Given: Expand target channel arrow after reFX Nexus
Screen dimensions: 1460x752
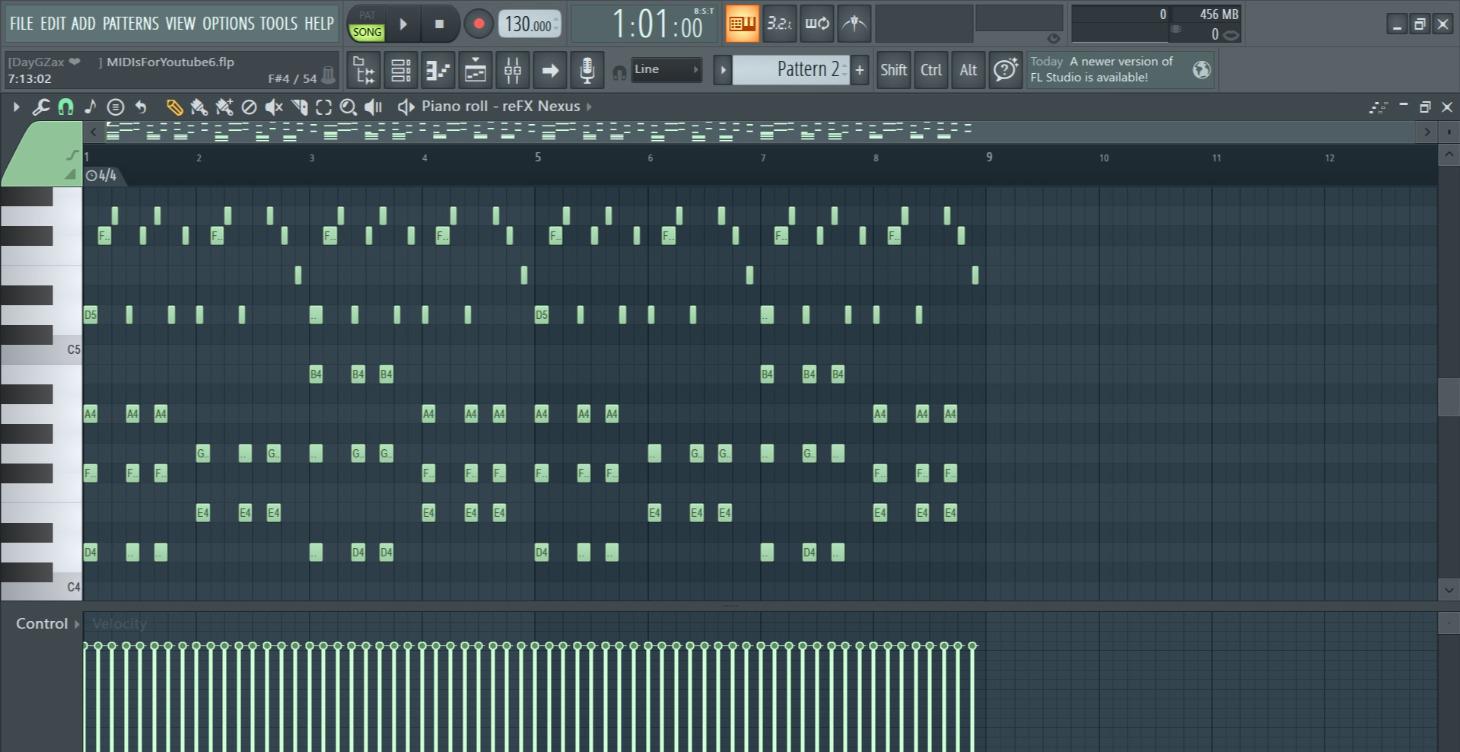Looking at the screenshot, I should click(x=589, y=107).
